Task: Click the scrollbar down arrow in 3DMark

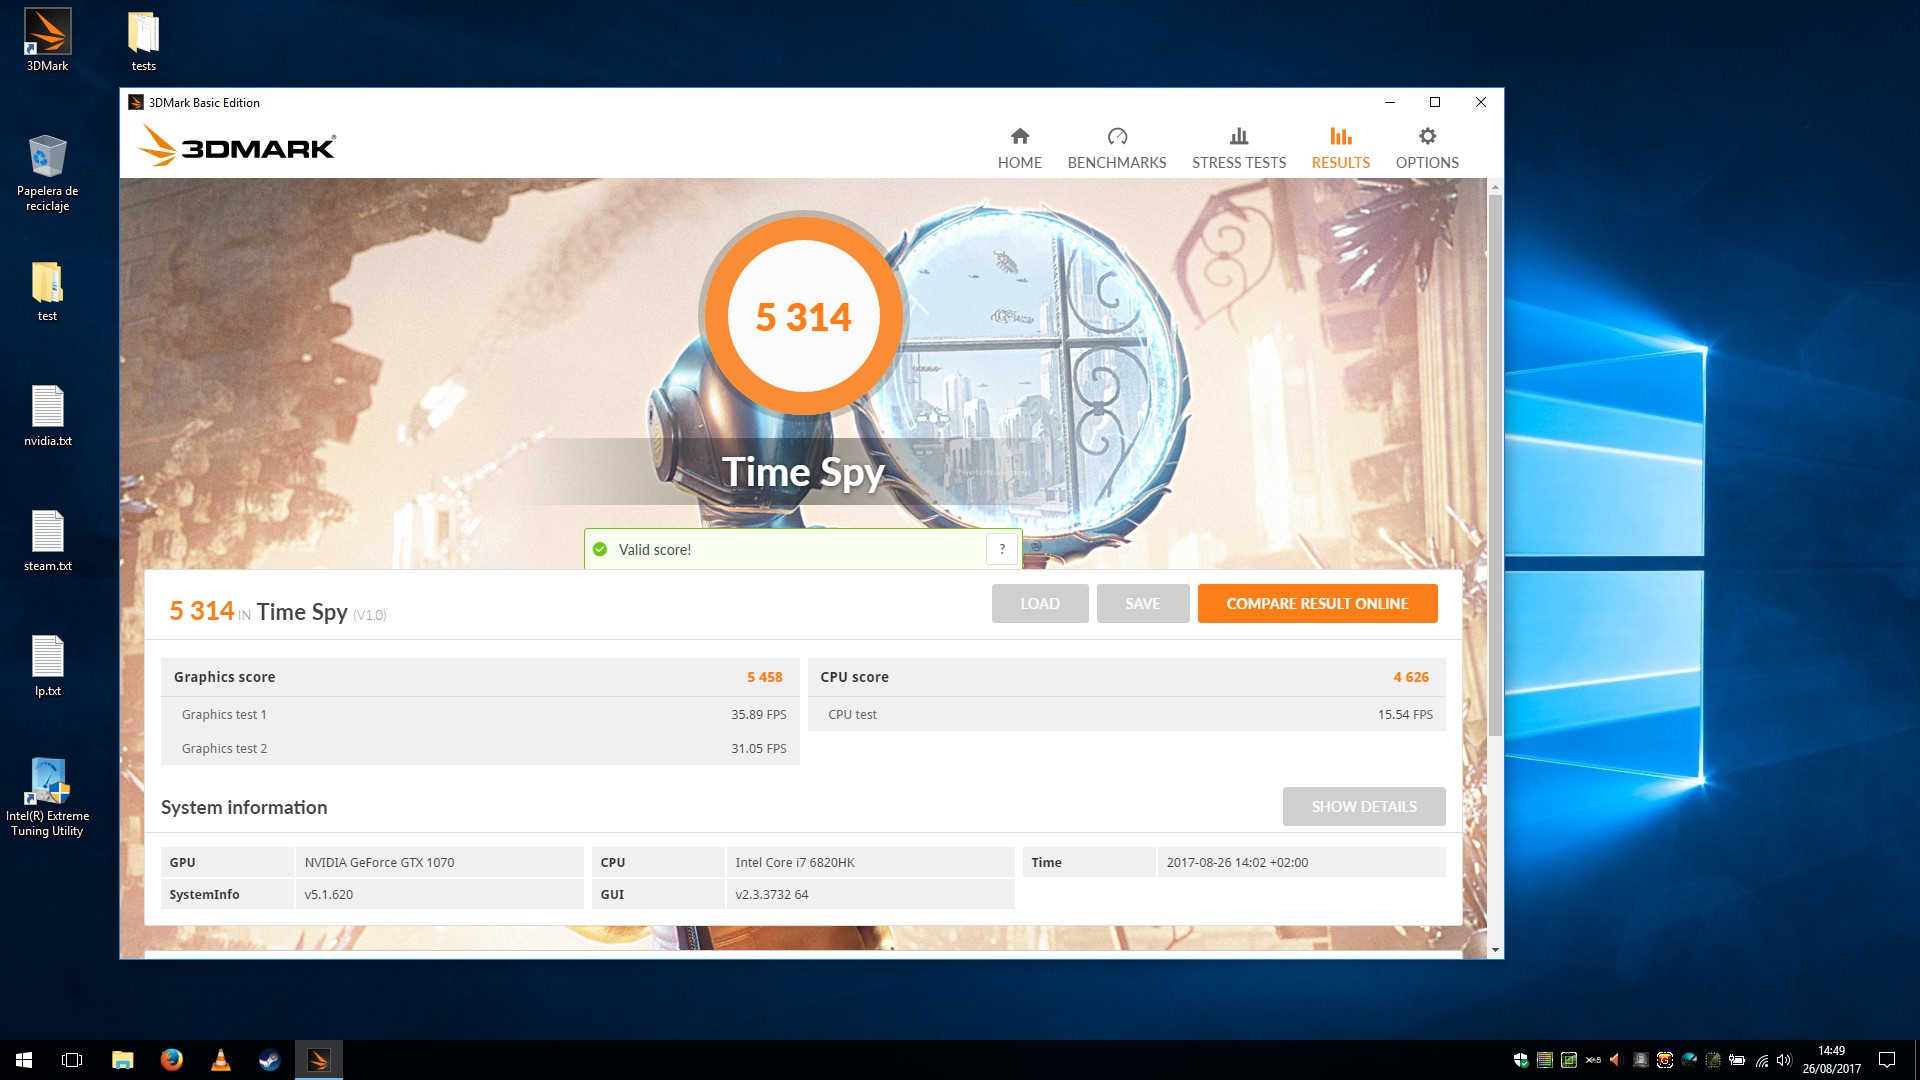Action: click(x=1495, y=950)
